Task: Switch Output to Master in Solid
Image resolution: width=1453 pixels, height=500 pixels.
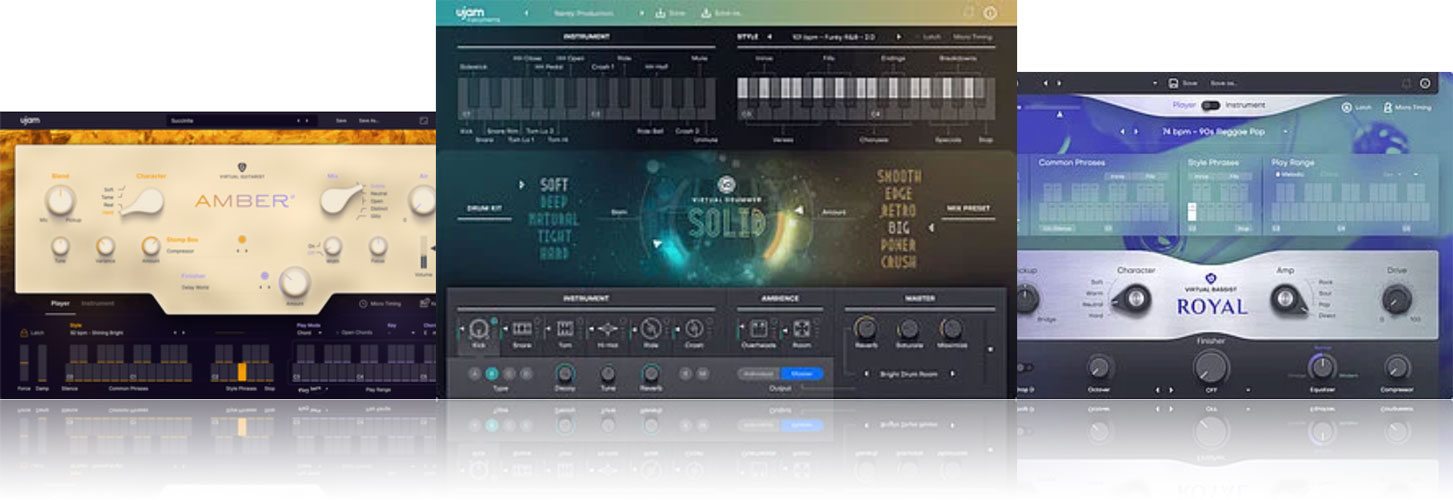Action: [800, 373]
